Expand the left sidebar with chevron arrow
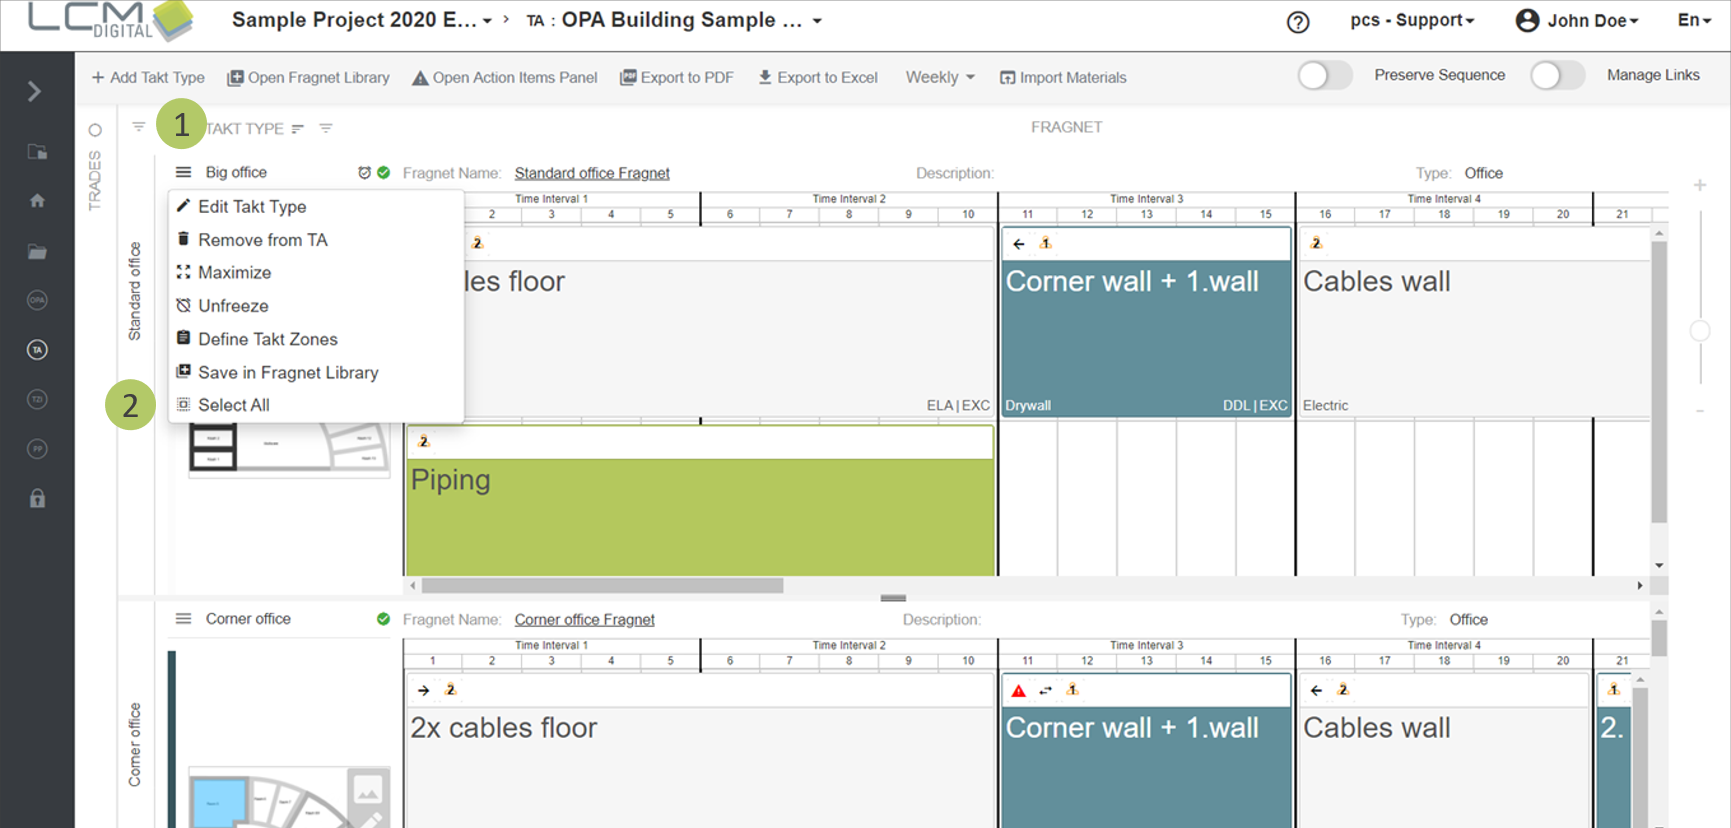 (34, 92)
